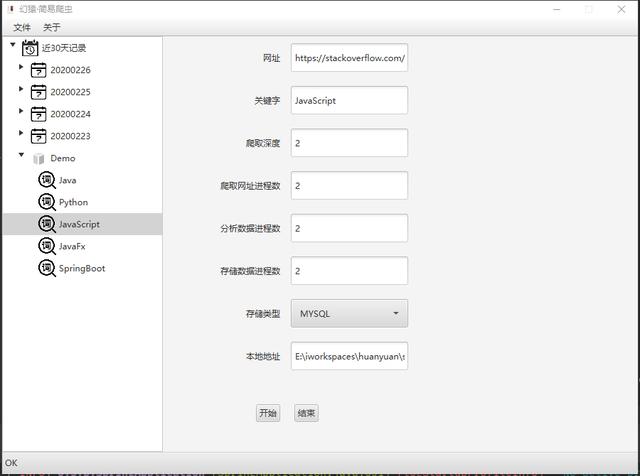Focus the 关键字 input with JavaScript
Screen dimensions: 640x476
349,100
